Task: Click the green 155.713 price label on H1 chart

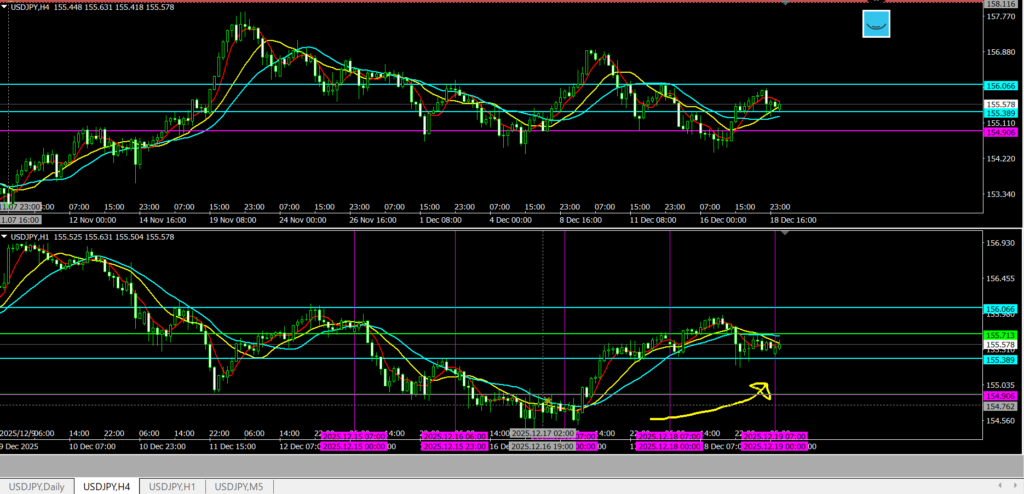Action: (1001, 334)
